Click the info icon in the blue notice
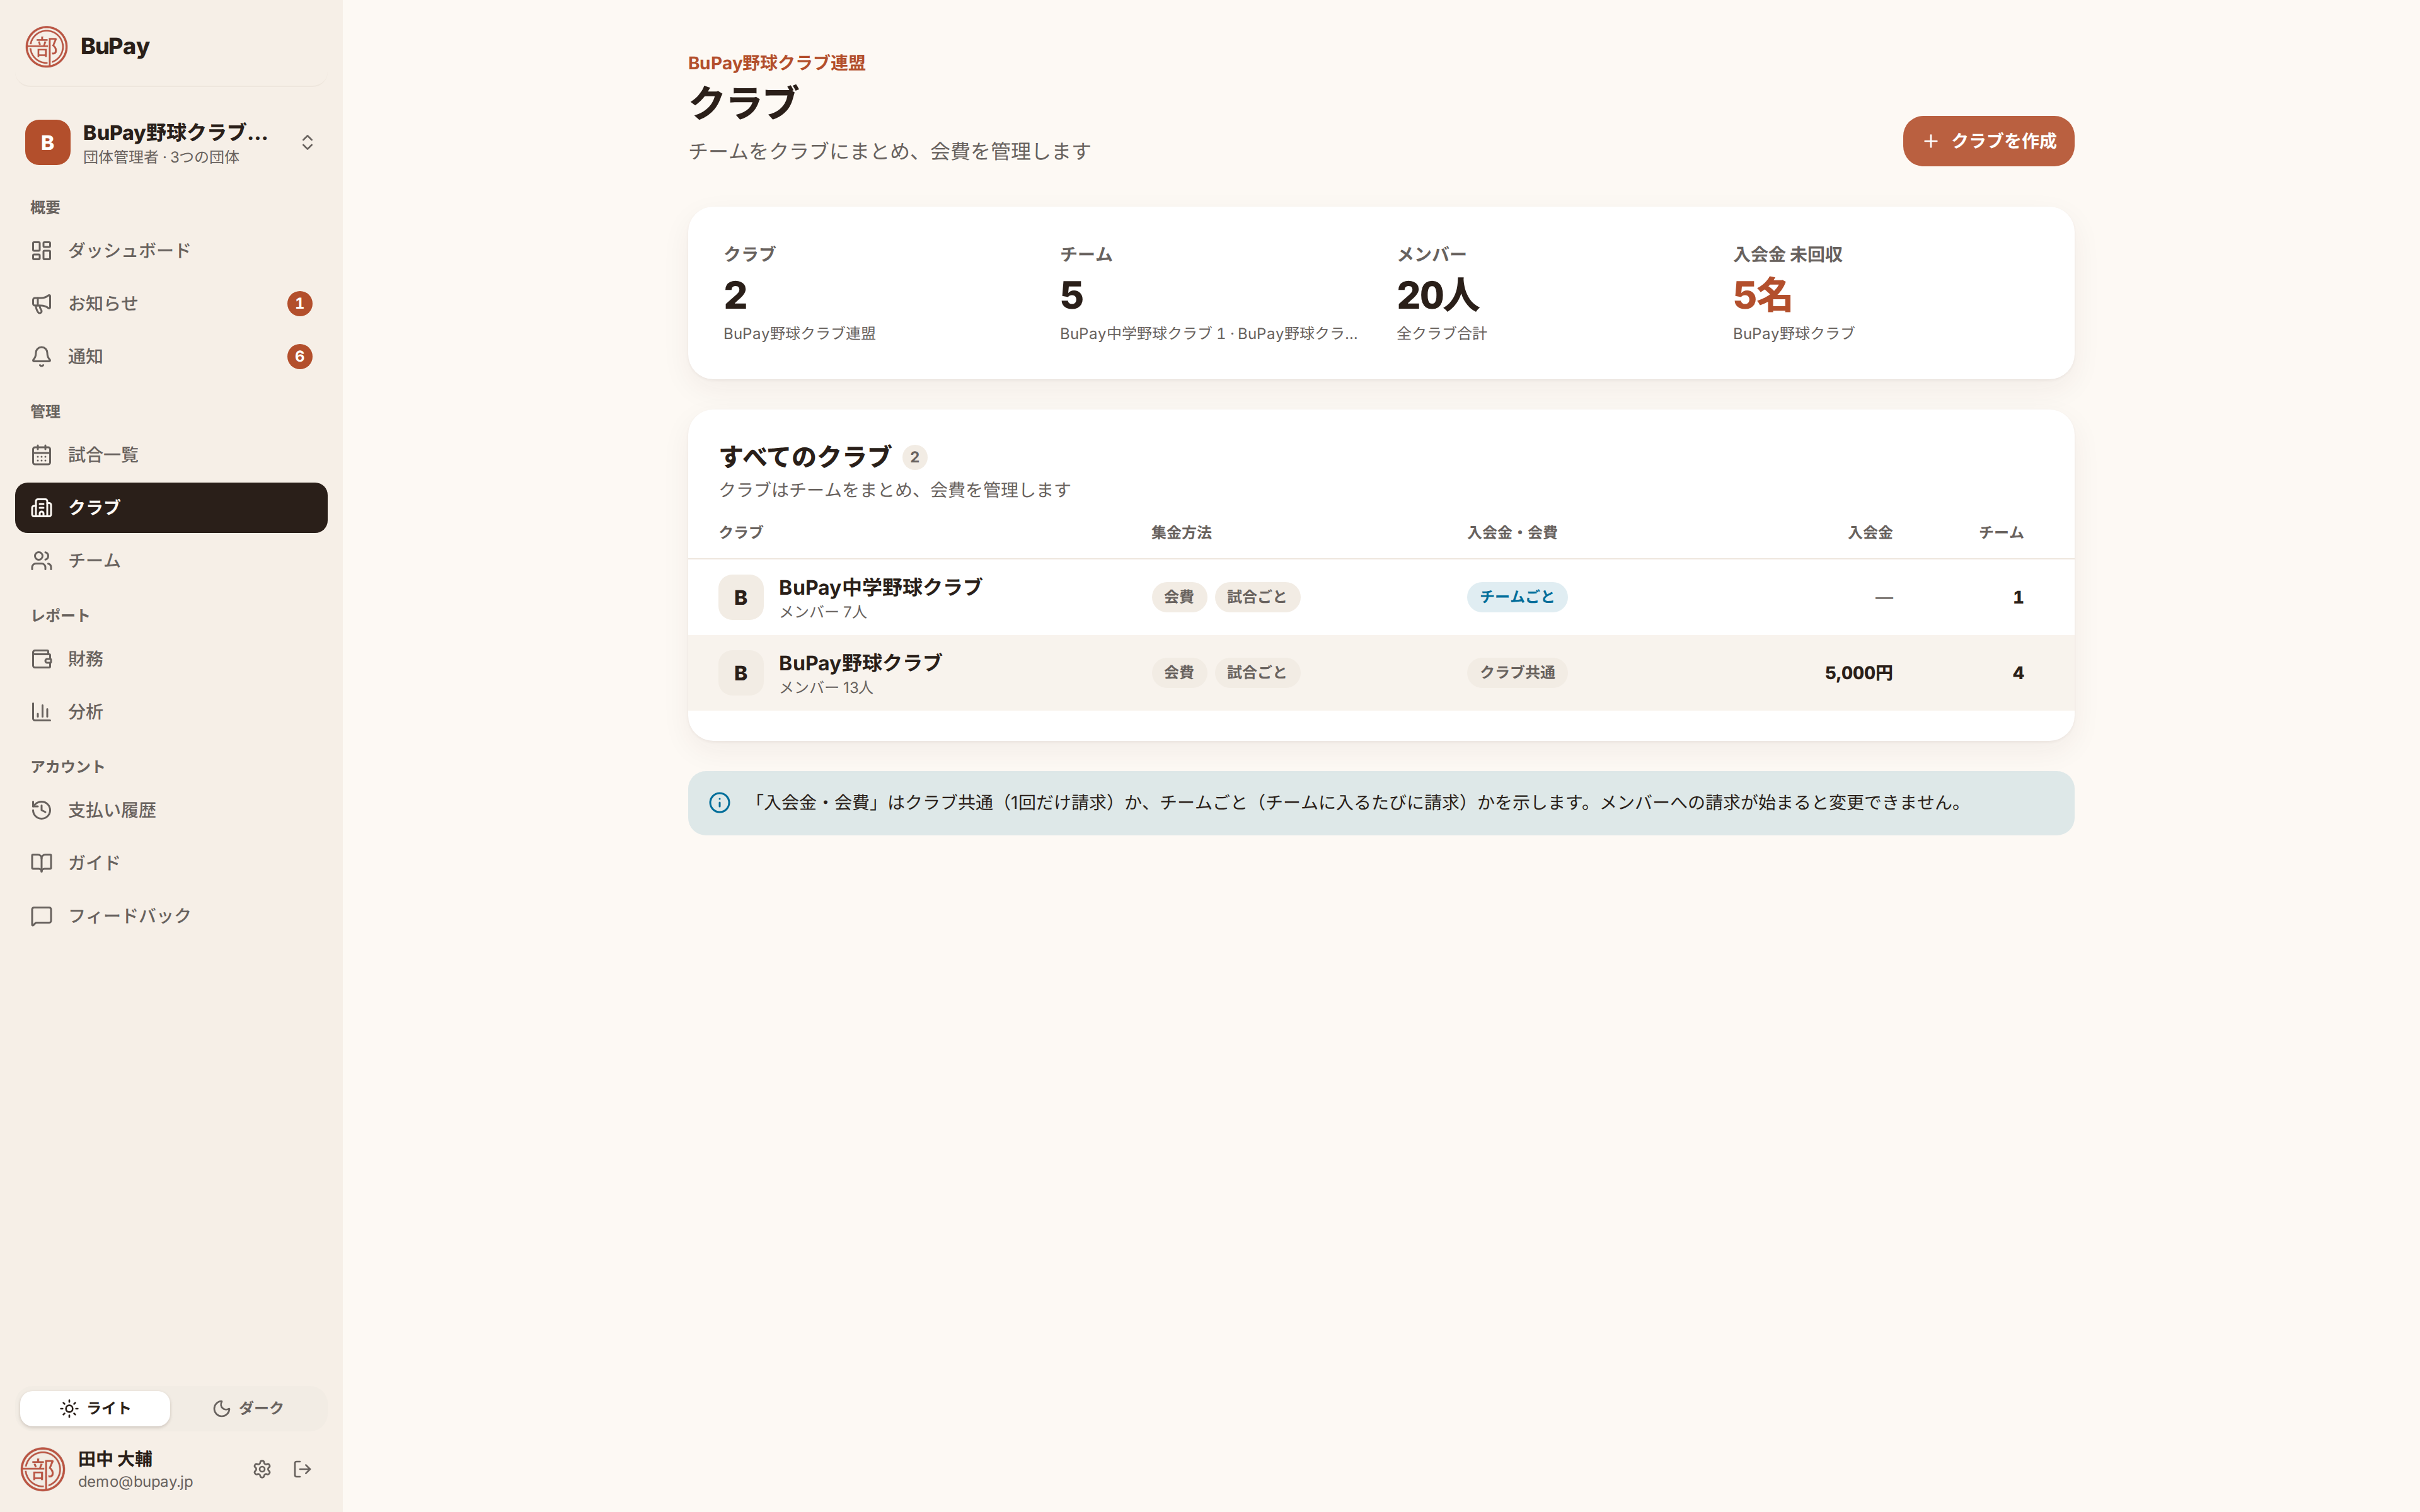Viewport: 2420px width, 1512px height. tap(719, 803)
